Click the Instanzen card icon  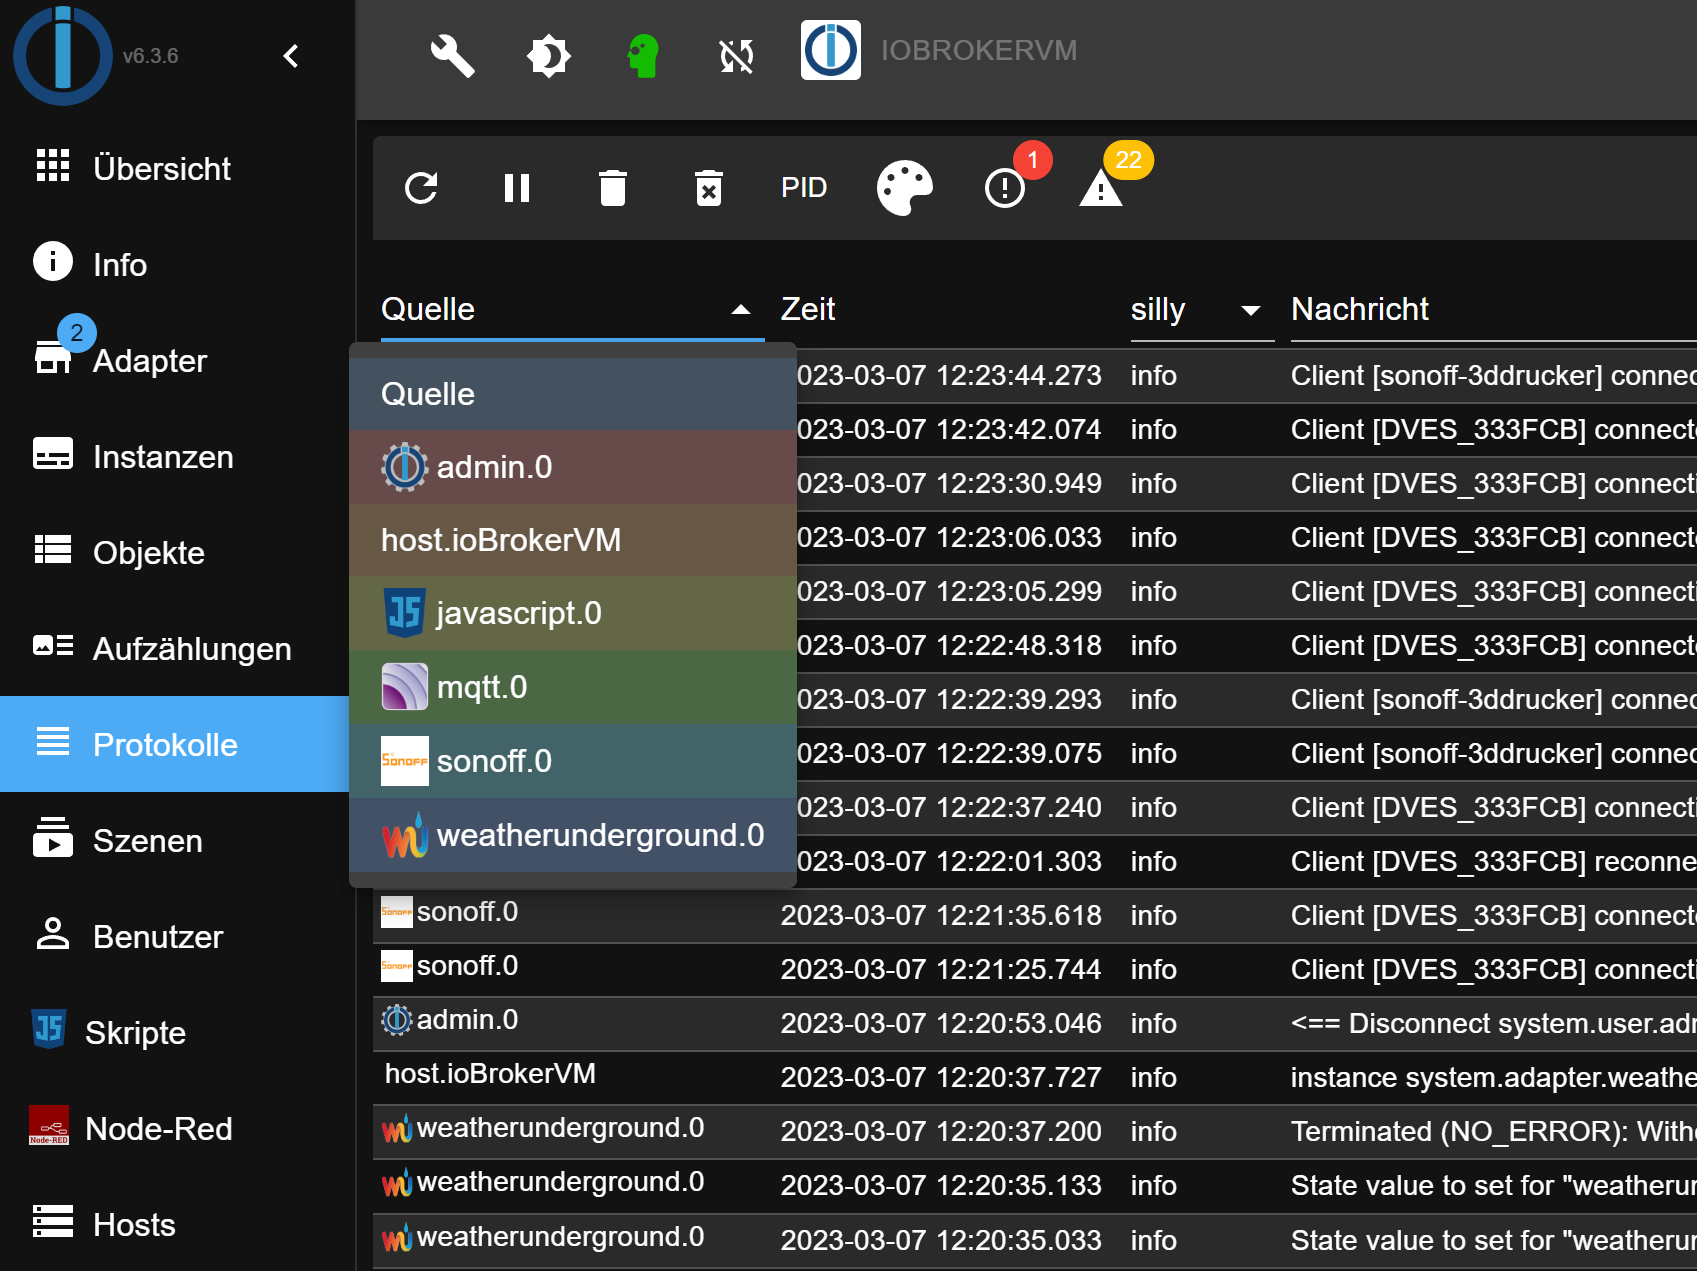pyautogui.click(x=53, y=453)
